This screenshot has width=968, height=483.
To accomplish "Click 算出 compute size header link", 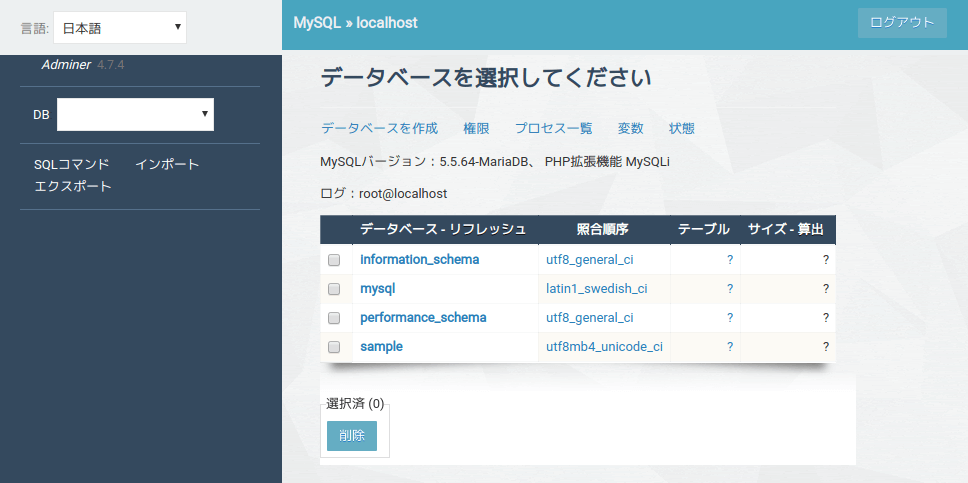I will tap(808, 230).
